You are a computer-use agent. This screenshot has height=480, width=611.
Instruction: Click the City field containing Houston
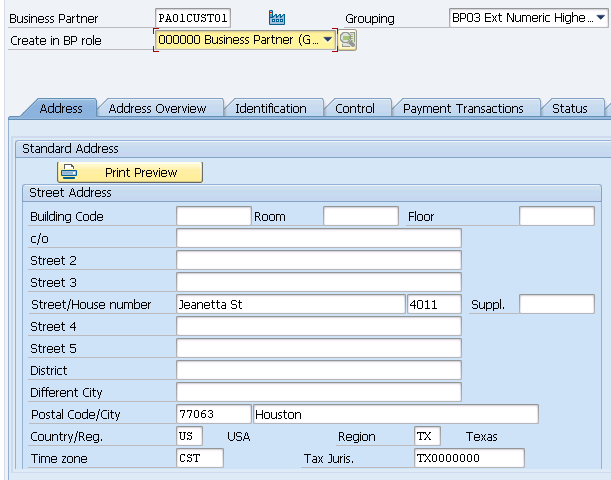[x=395, y=414]
